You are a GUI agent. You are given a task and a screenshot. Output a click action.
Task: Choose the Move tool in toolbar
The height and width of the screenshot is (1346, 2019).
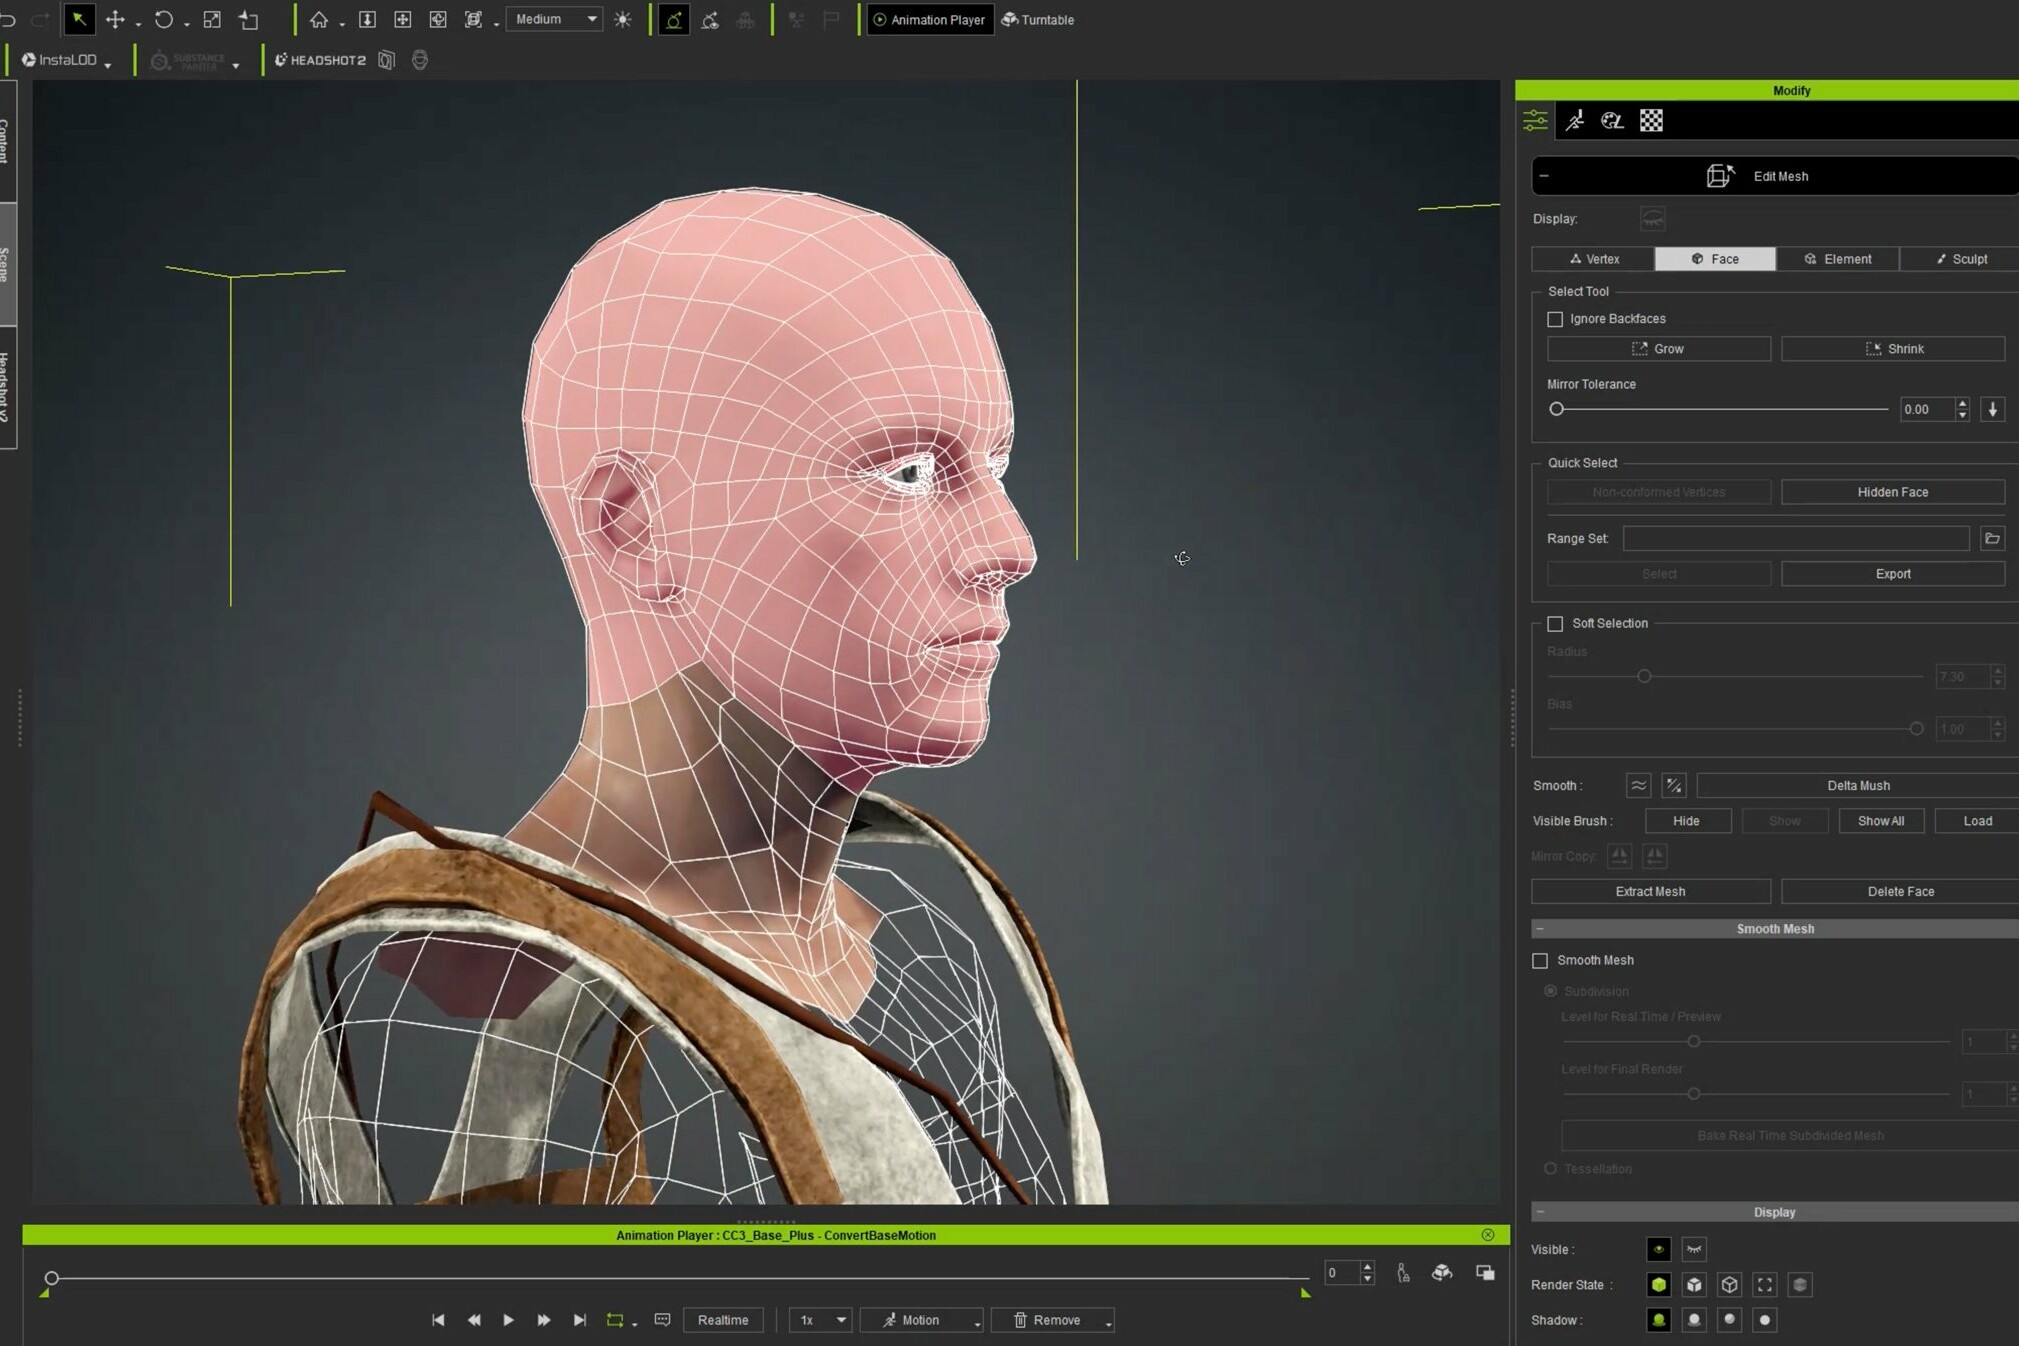coord(115,19)
